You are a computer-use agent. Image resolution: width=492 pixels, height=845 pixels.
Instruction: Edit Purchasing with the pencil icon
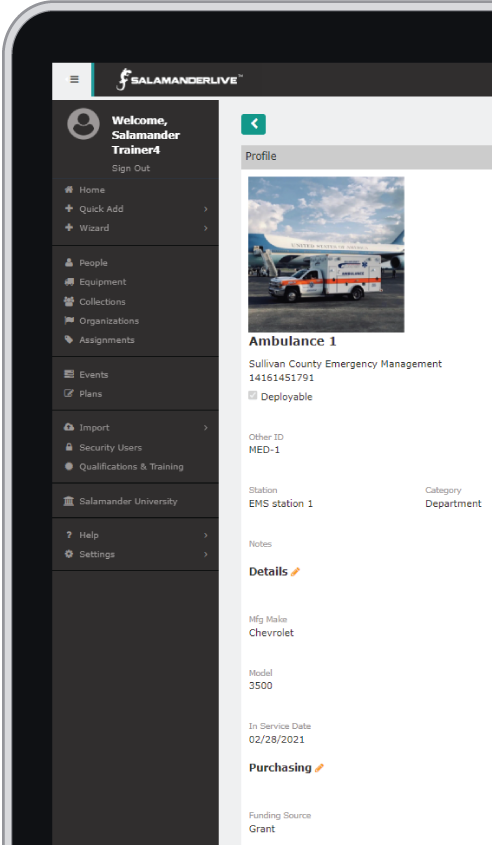pos(319,768)
